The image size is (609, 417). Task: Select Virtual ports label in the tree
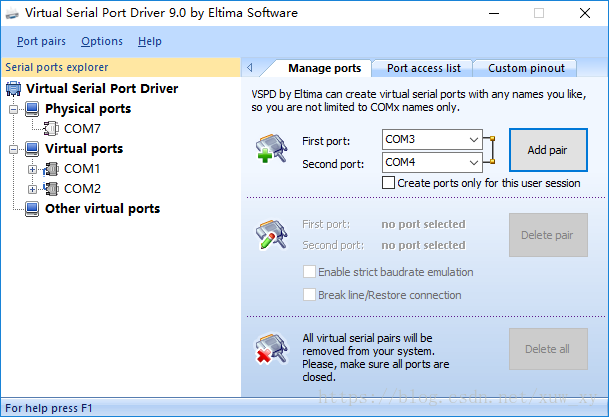(84, 149)
